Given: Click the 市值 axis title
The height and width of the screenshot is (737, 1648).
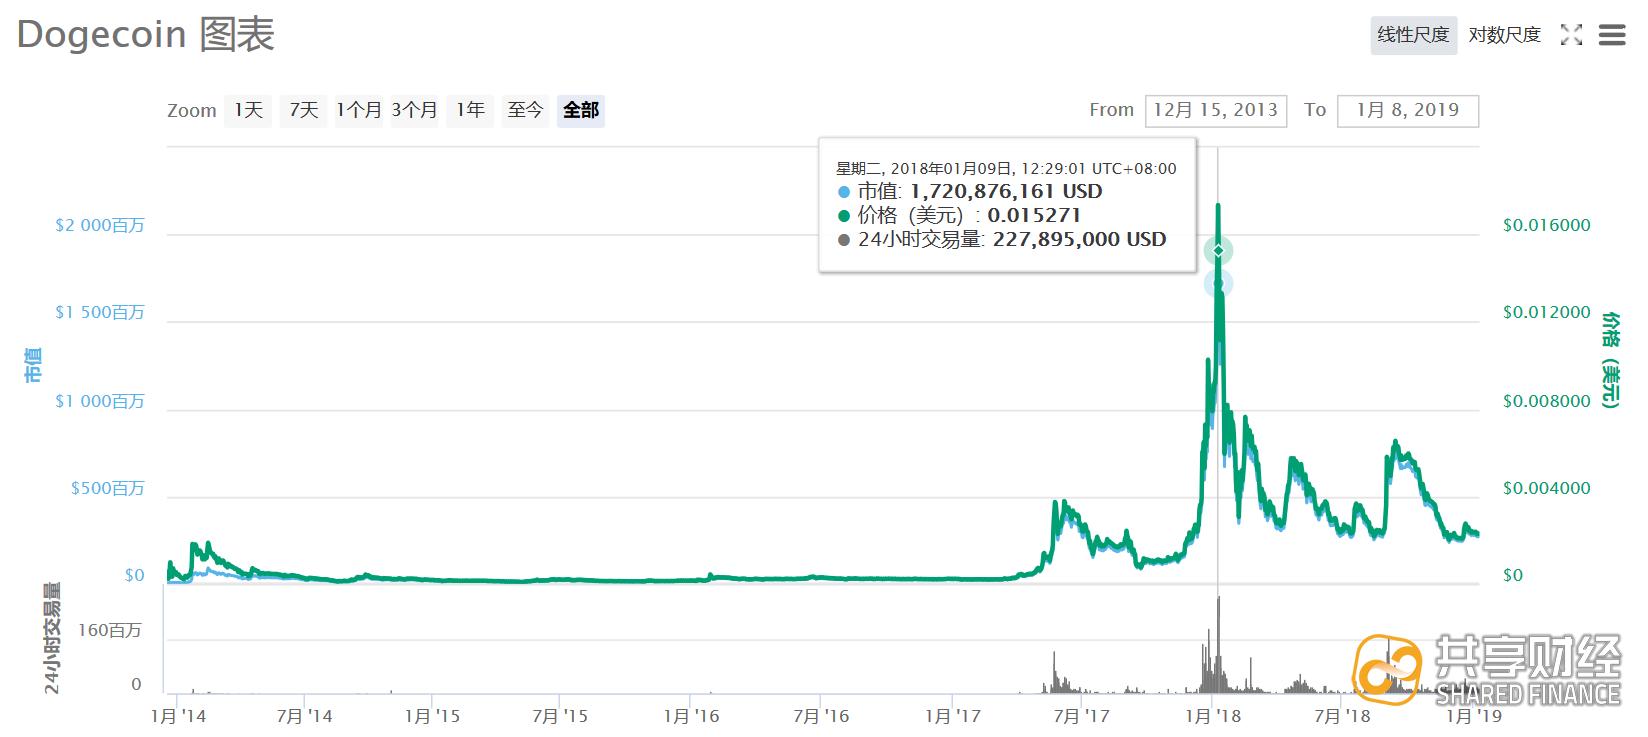Looking at the screenshot, I should (33, 366).
